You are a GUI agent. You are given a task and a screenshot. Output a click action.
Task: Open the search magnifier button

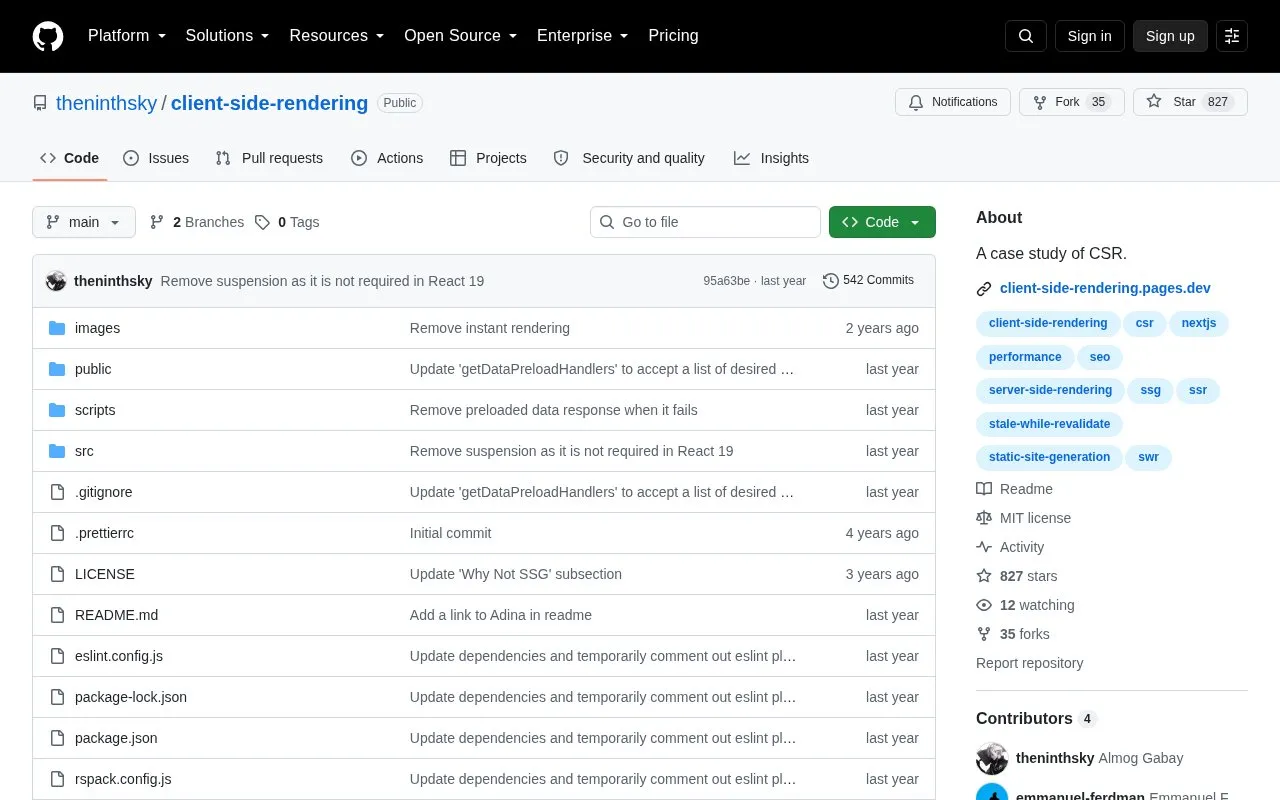pos(1026,36)
